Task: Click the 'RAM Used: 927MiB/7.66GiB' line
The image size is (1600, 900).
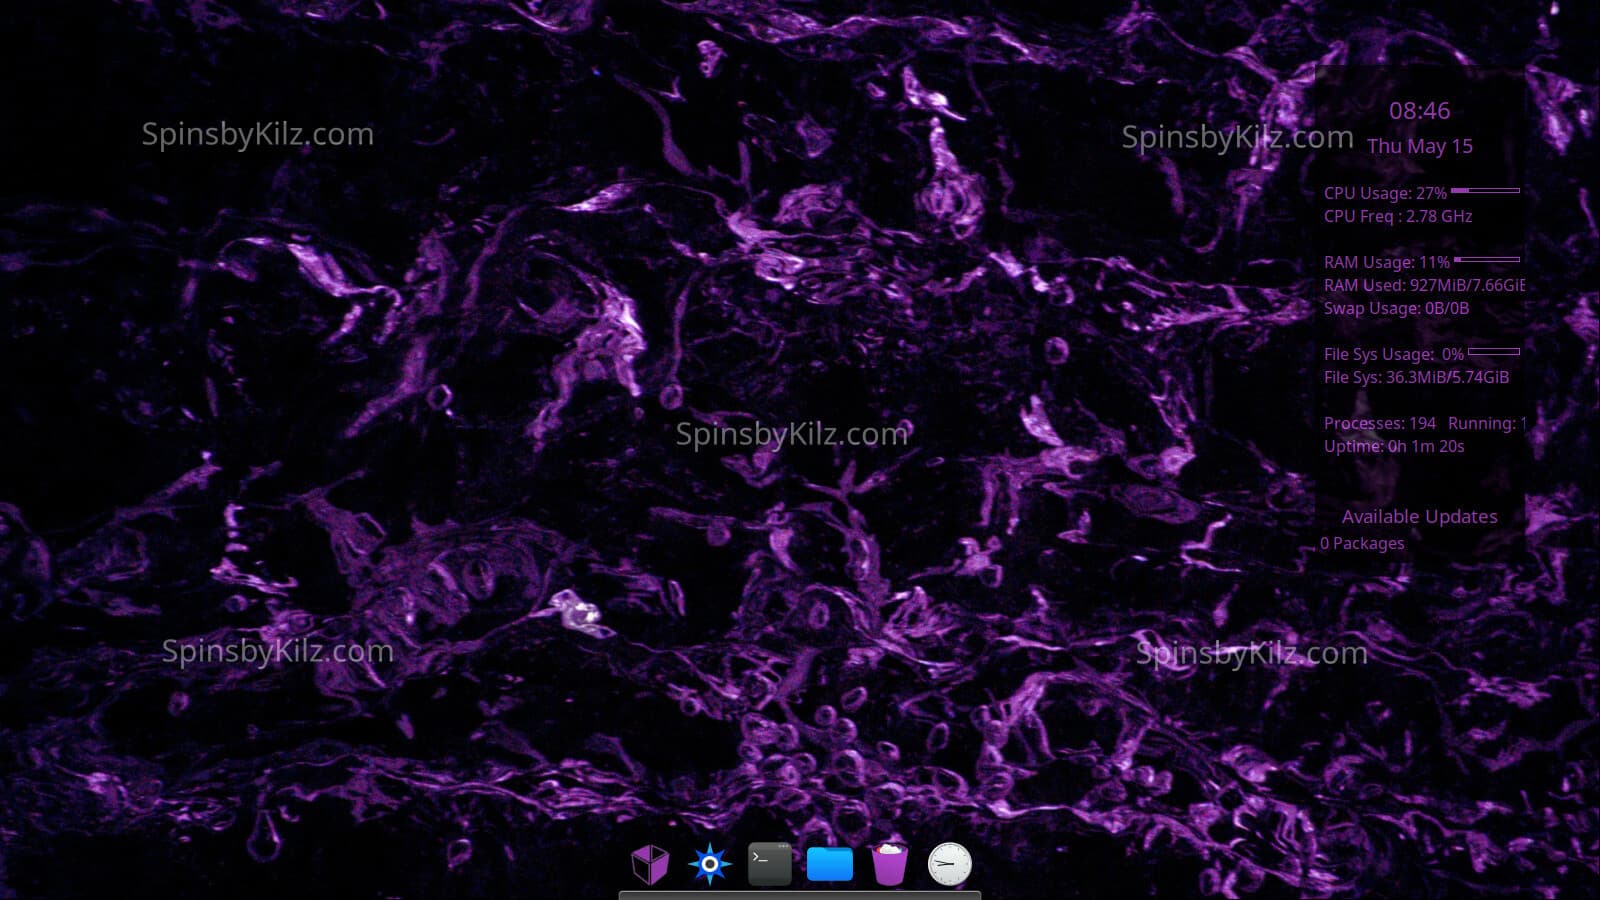Action: [x=1424, y=285]
